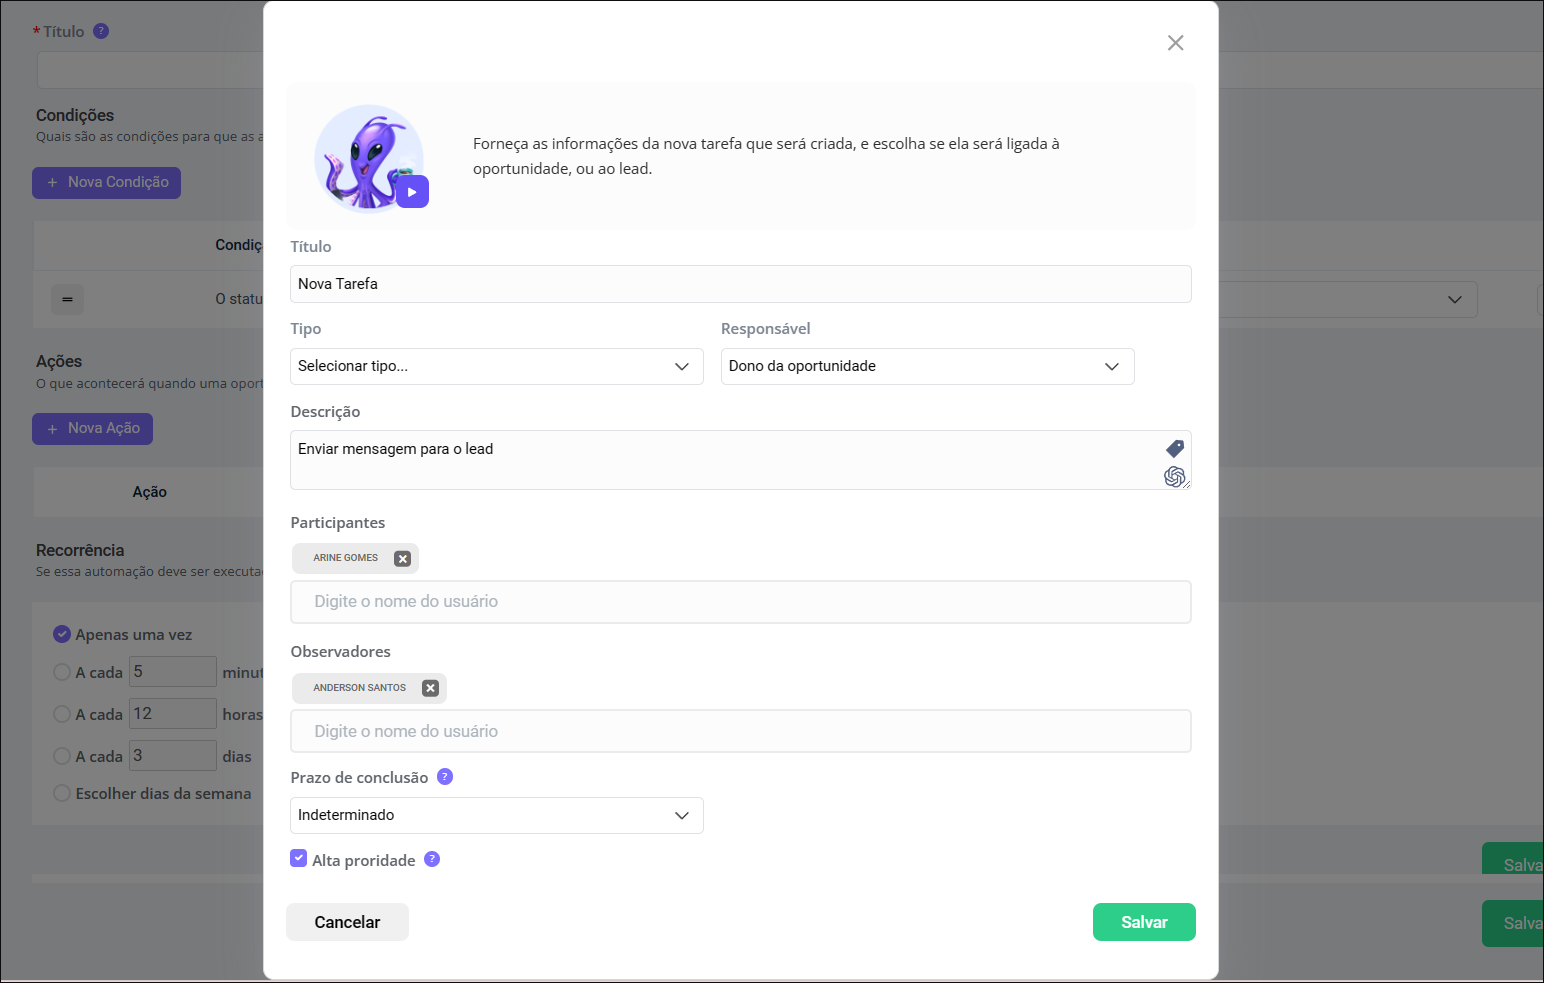Viewport: 1544px width, 983px height.
Task: Choose the Escolher dias da semana option
Action: tap(62, 793)
